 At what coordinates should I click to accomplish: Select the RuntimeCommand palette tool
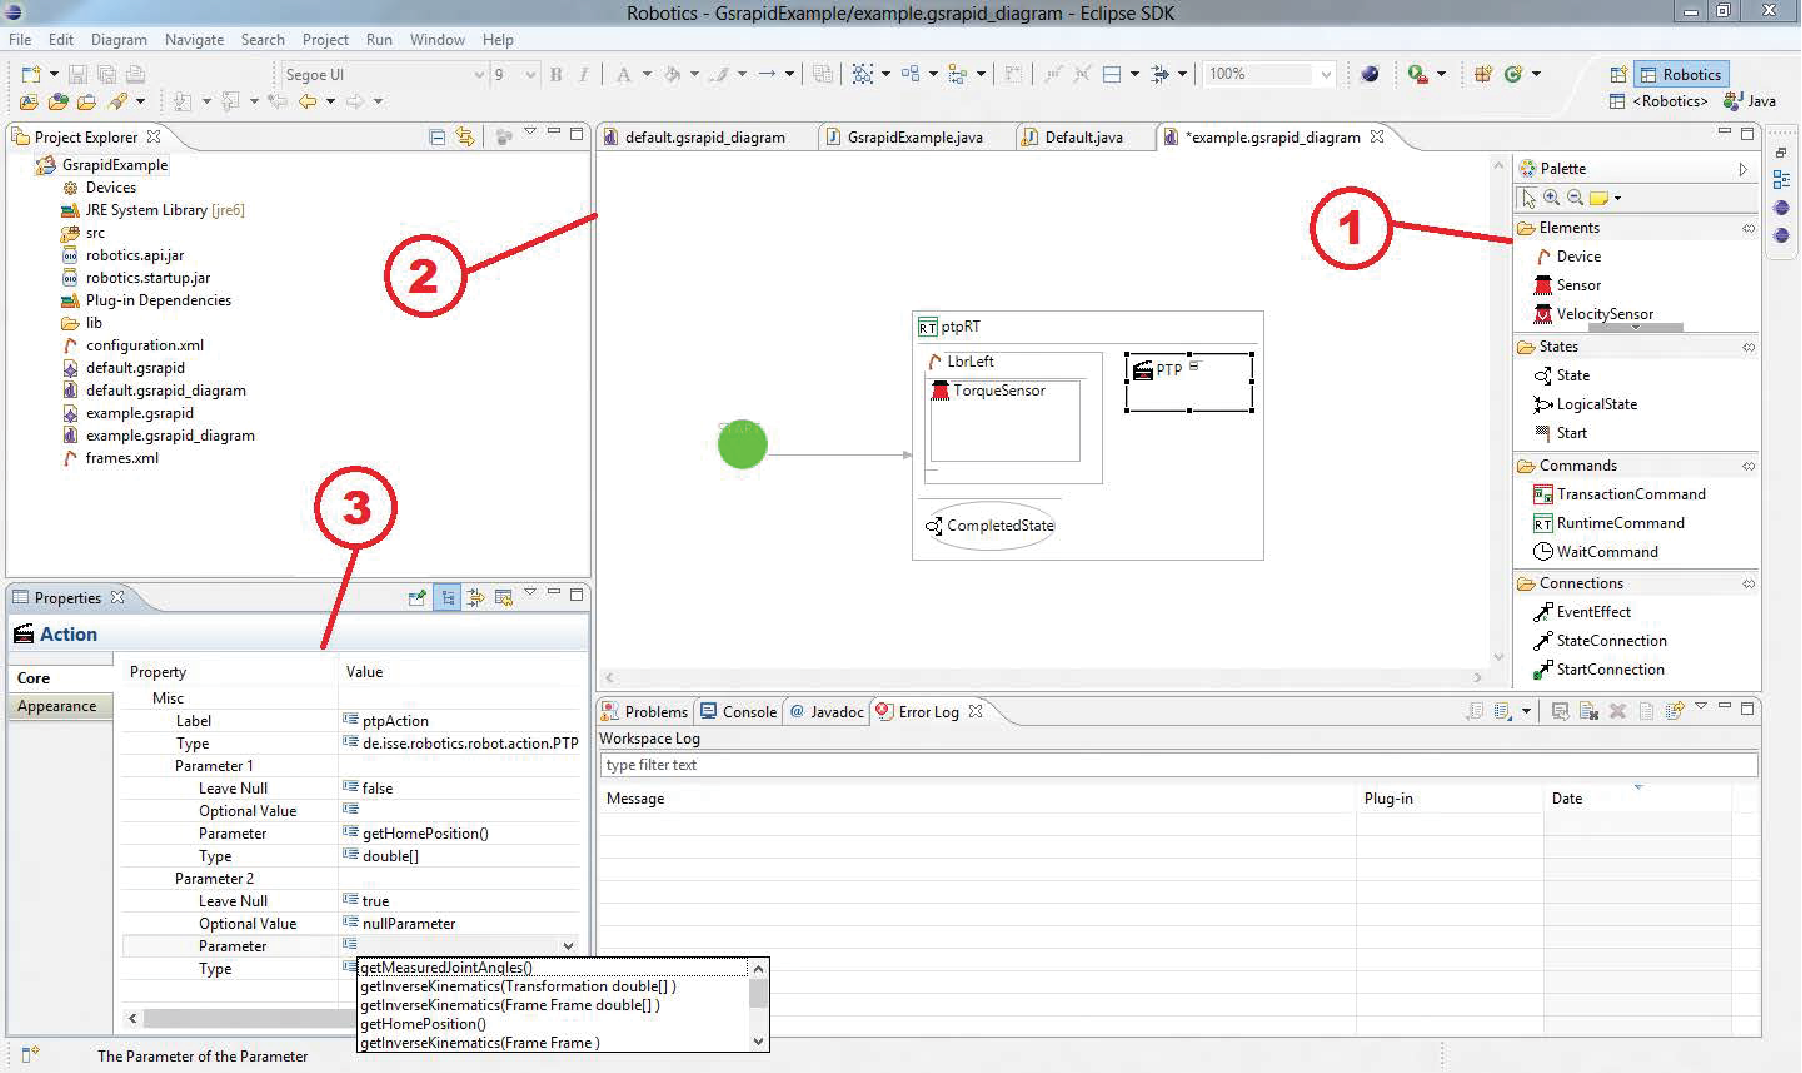click(1609, 523)
